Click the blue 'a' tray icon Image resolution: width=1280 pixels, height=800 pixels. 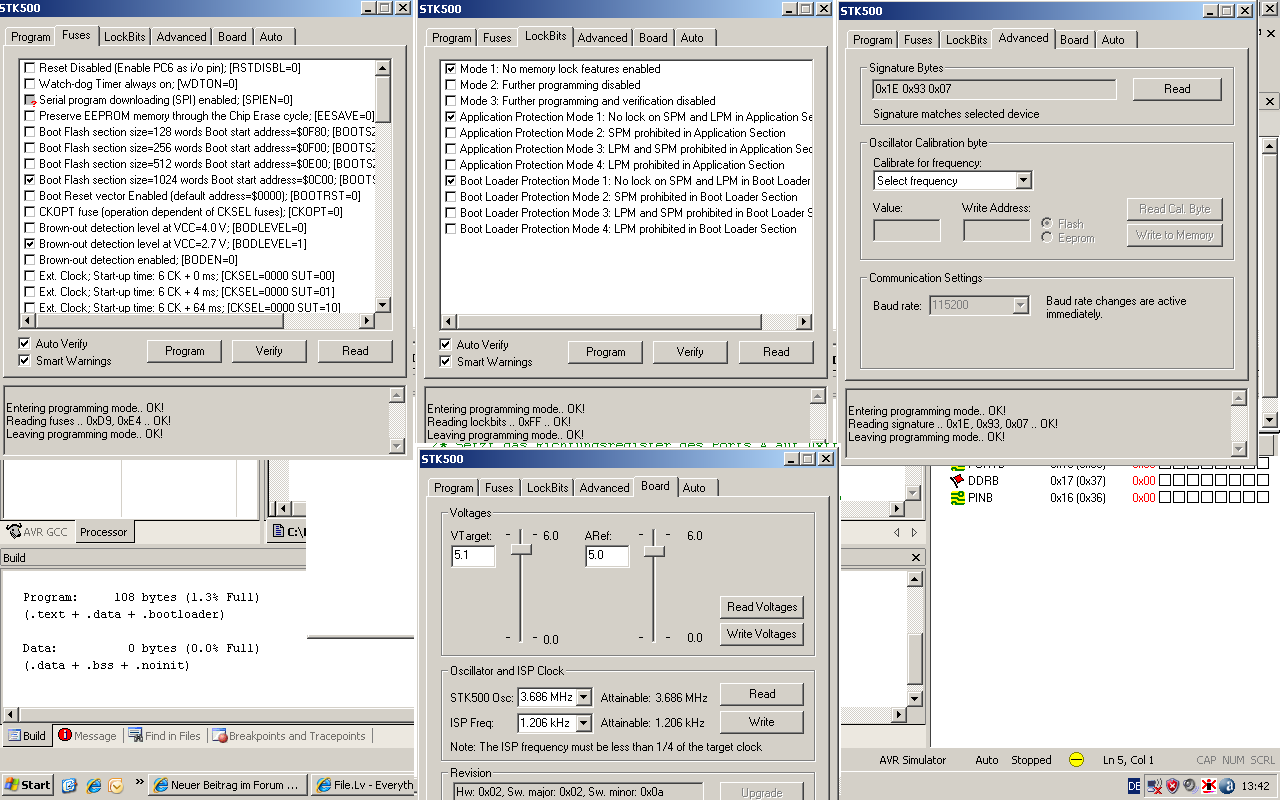coord(1227,786)
